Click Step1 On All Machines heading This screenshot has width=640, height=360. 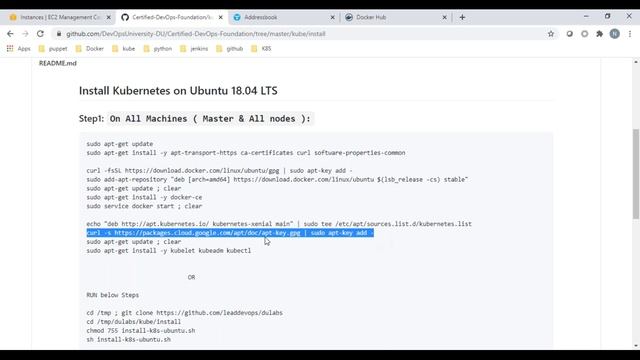195,119
